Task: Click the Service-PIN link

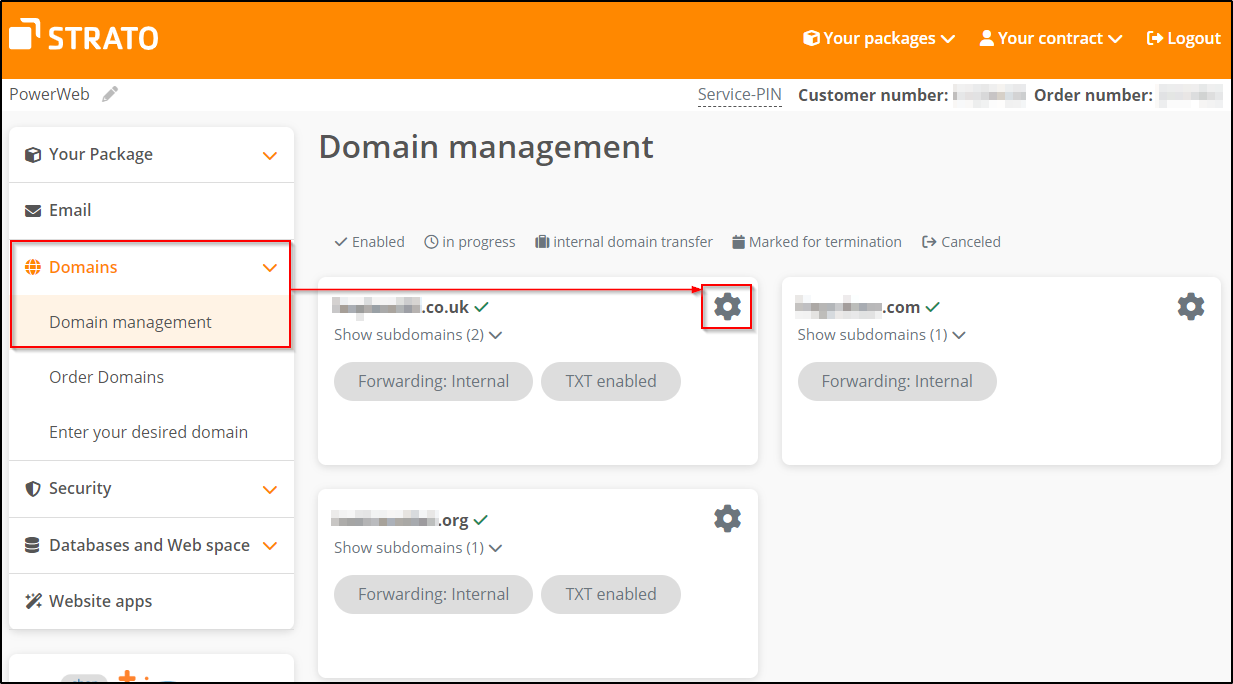Action: (739, 93)
